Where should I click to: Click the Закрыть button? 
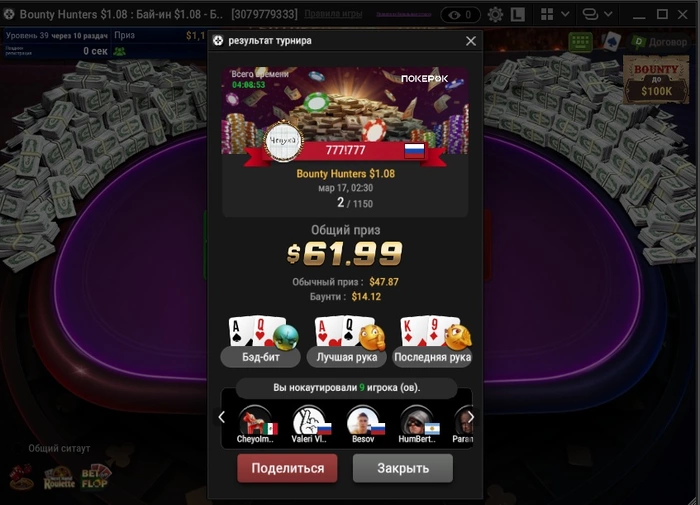coord(403,468)
